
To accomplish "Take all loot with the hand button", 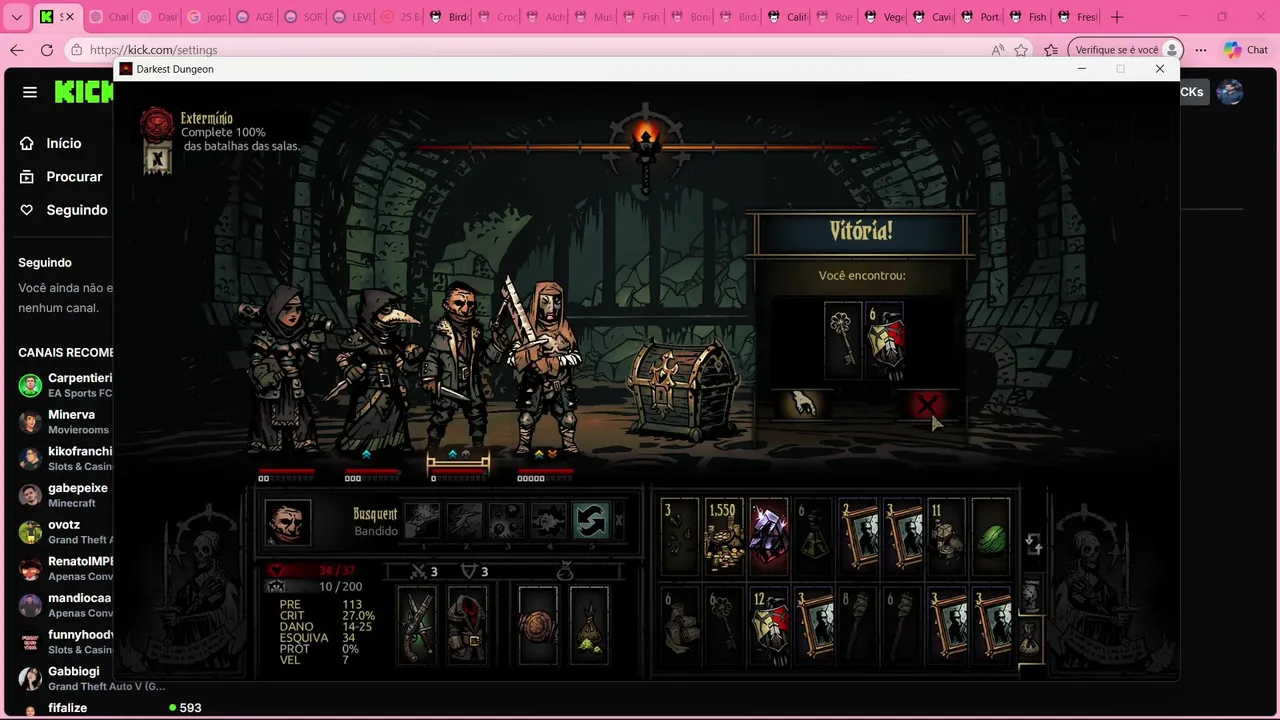I will pyautogui.click(x=803, y=404).
